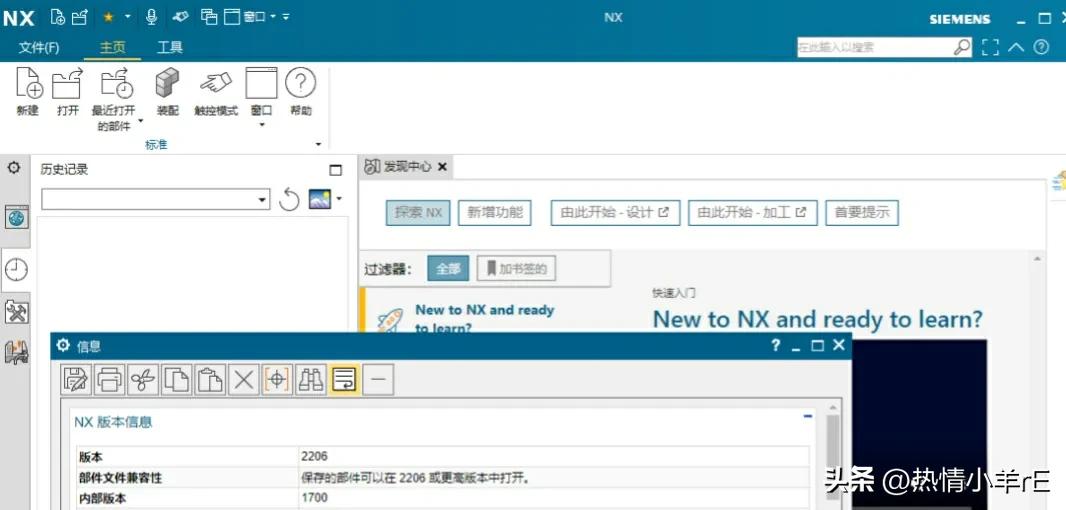Click the select all target icon in 信息 toolbar
This screenshot has height=510, width=1066.
277,380
